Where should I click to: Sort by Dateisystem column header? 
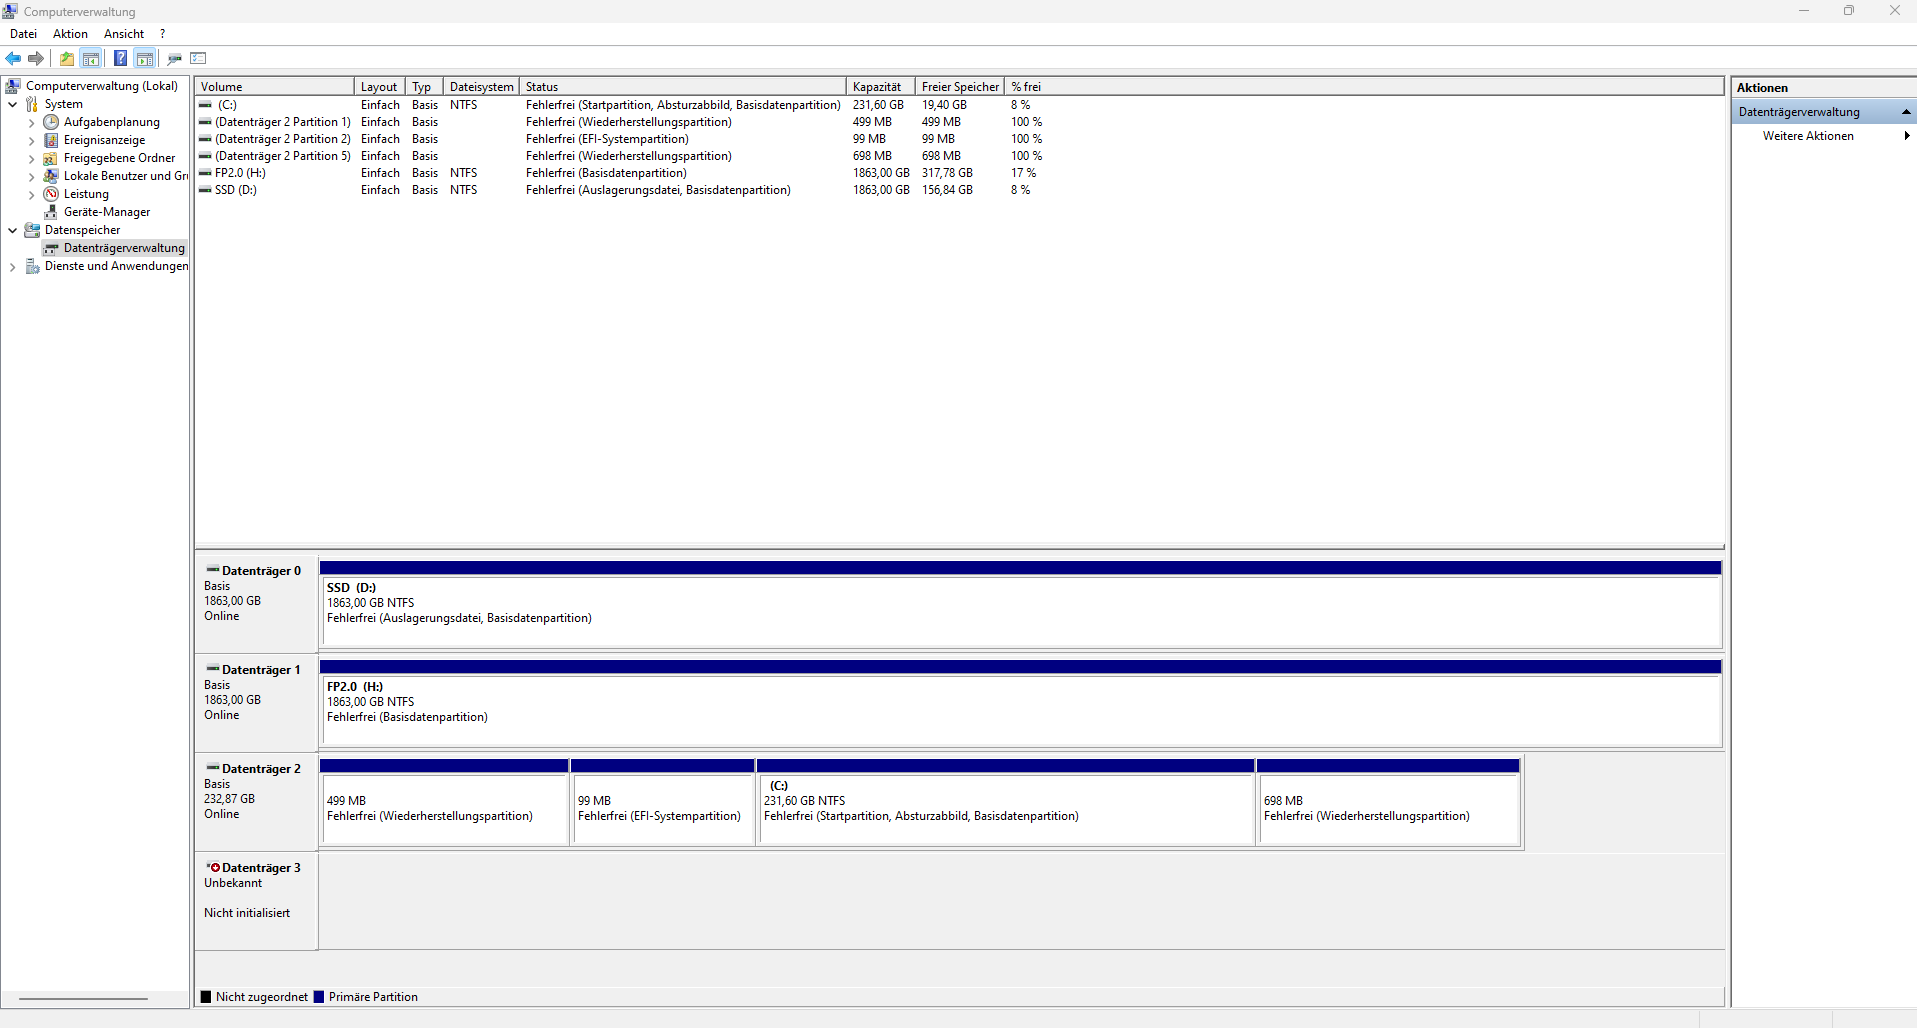pyautogui.click(x=481, y=87)
